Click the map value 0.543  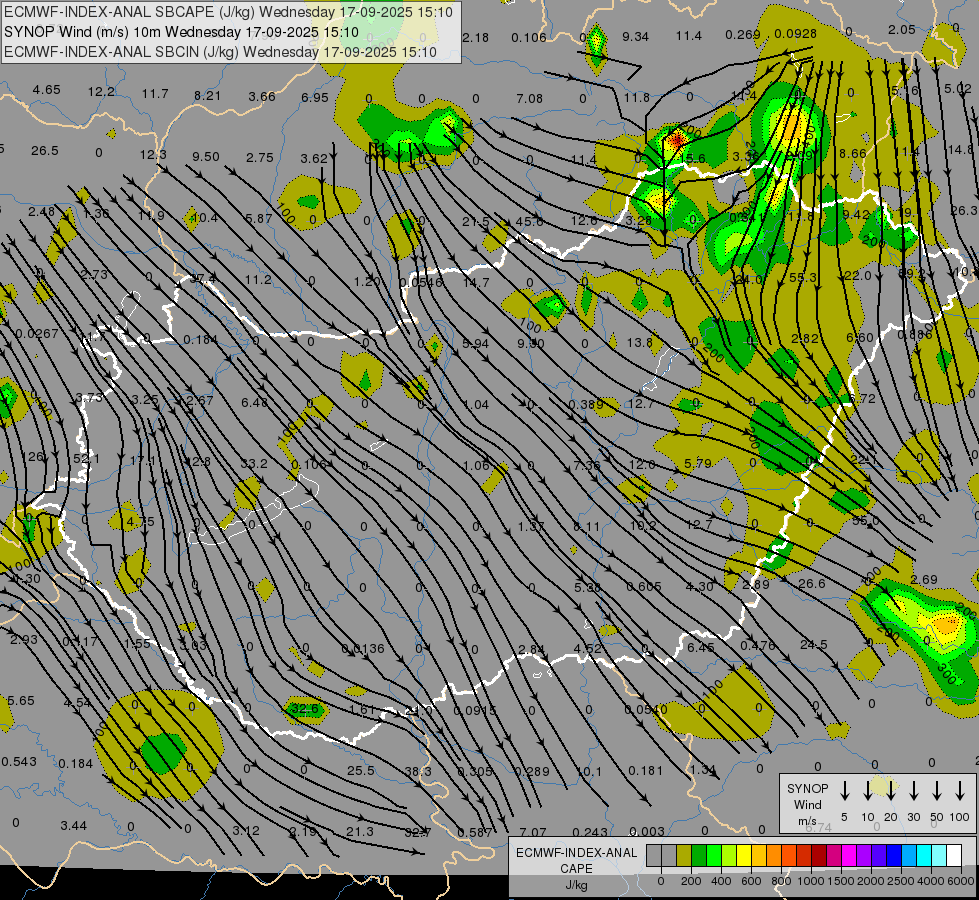click(19, 761)
